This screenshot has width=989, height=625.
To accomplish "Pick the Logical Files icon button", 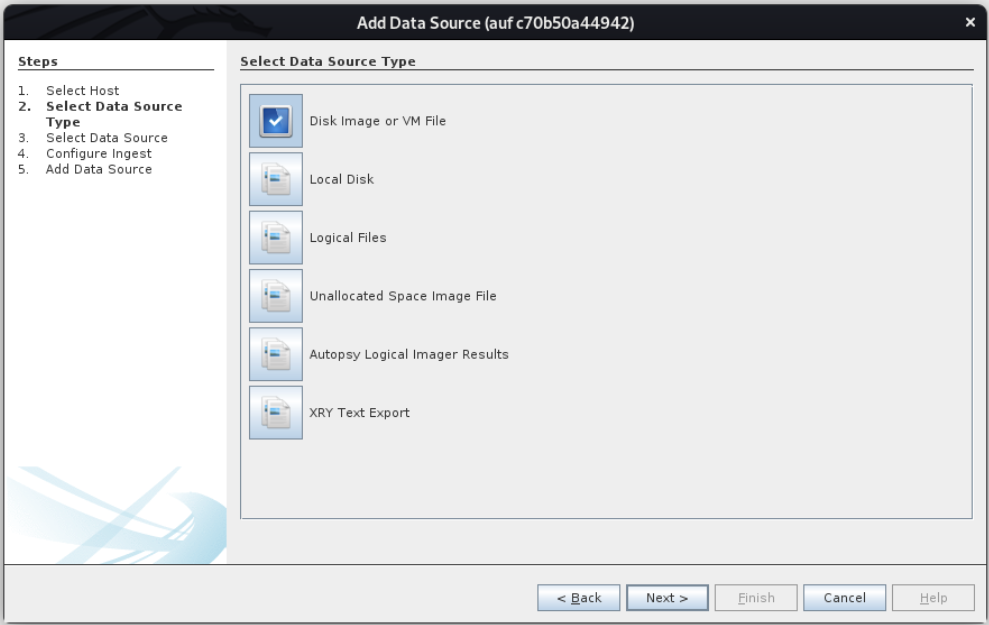I will [275, 238].
